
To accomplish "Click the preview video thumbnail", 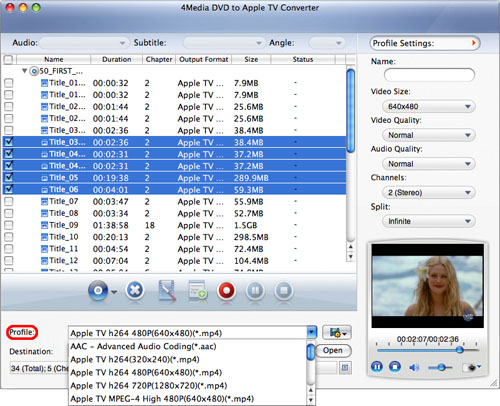I will (x=427, y=286).
